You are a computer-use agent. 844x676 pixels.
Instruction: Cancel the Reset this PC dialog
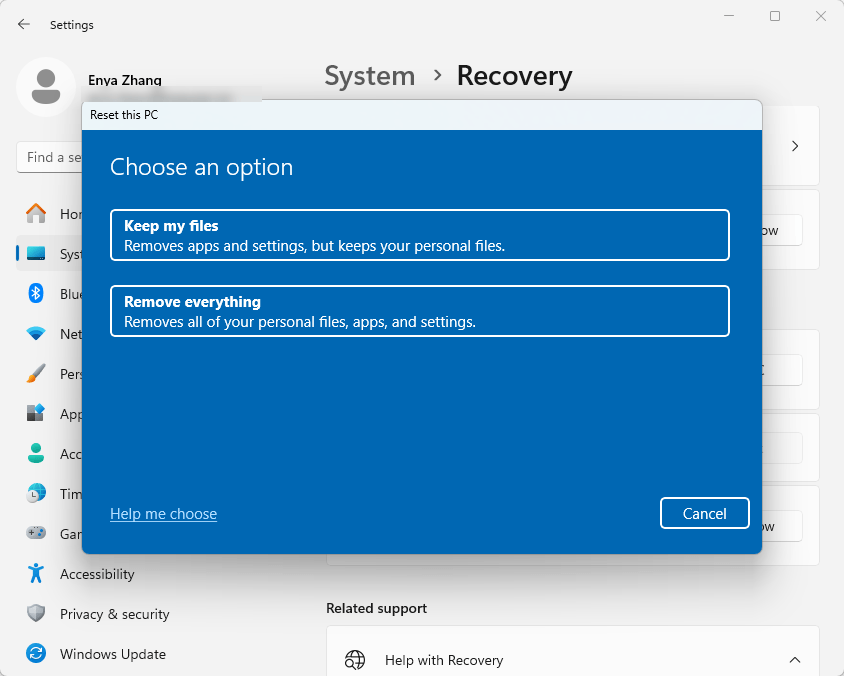pyautogui.click(x=704, y=513)
